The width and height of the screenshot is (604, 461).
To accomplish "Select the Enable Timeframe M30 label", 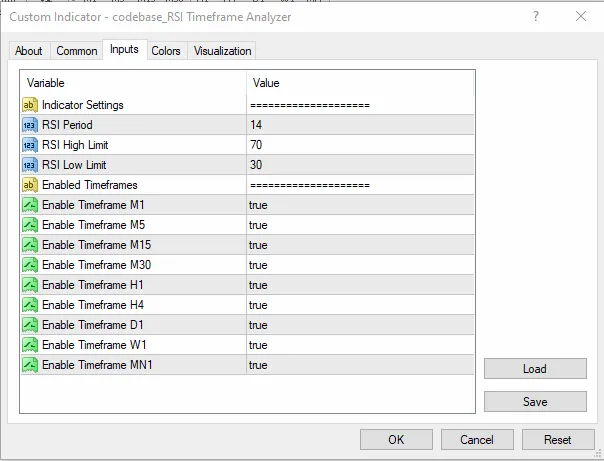I will tap(97, 265).
